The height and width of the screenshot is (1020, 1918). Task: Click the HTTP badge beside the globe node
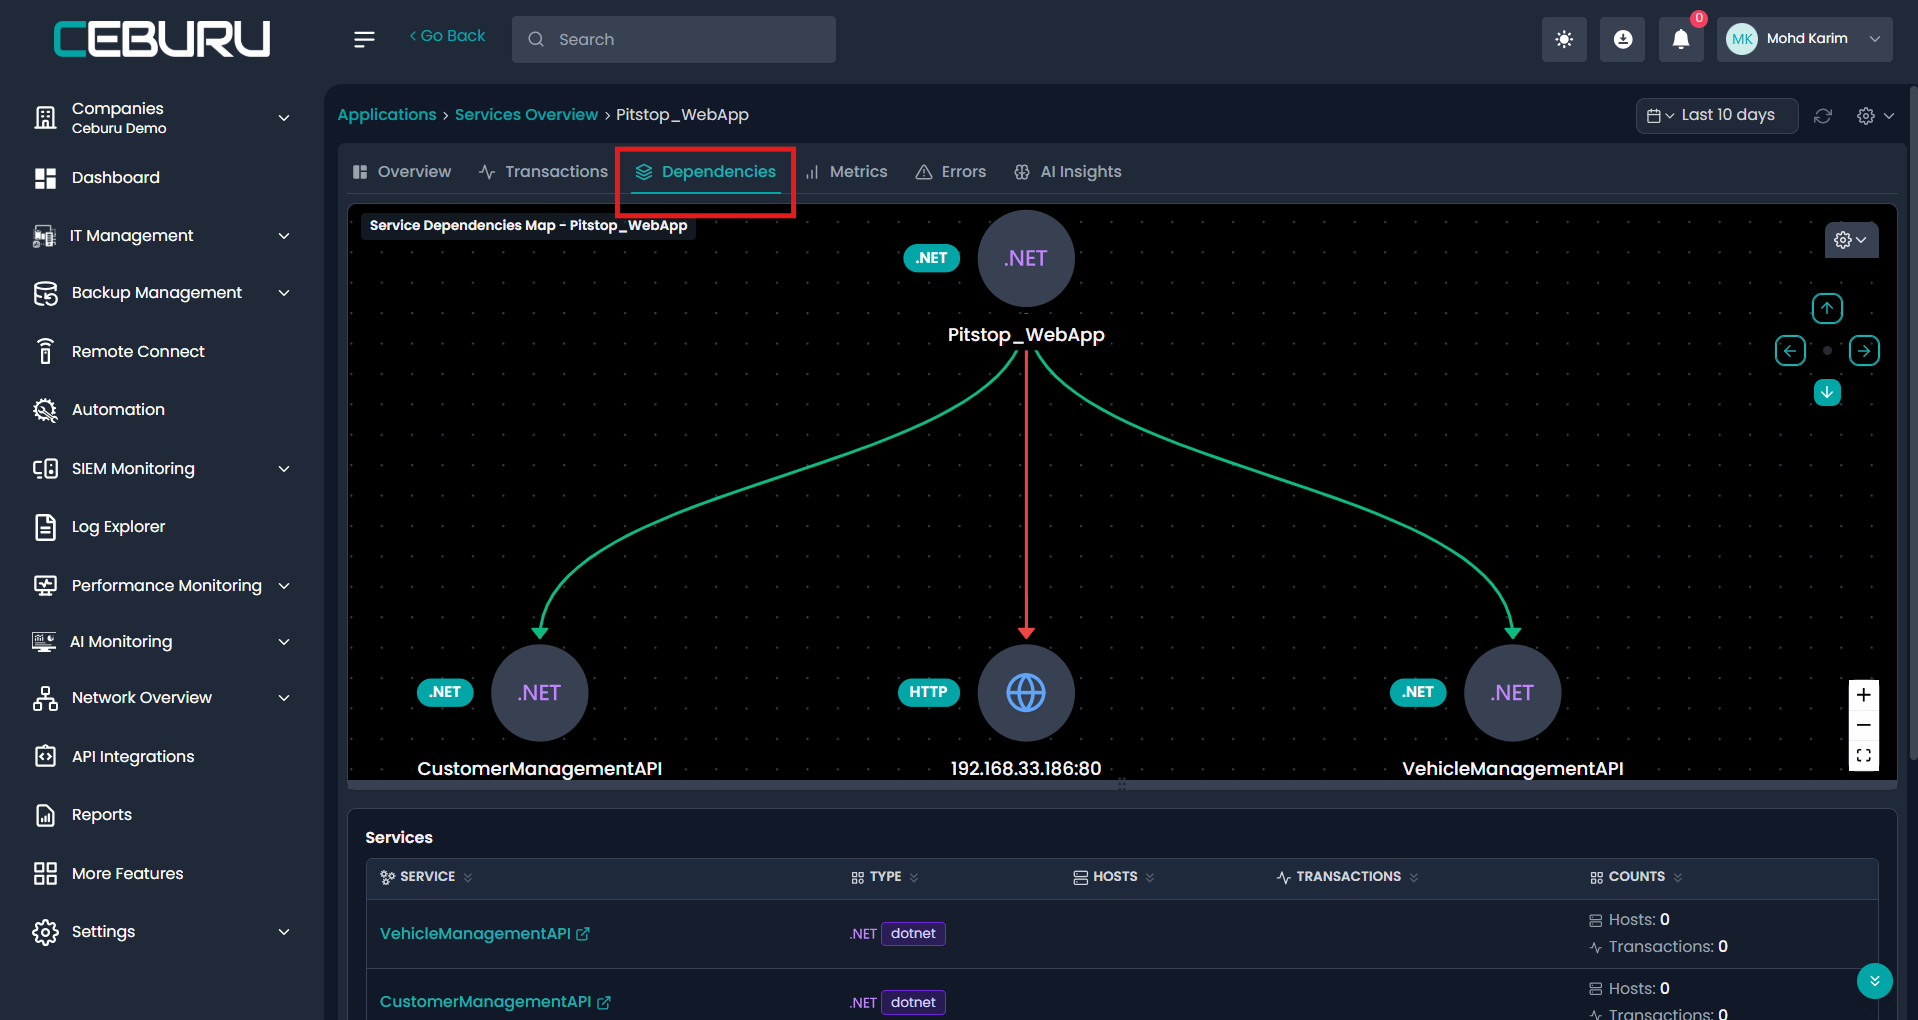928,692
